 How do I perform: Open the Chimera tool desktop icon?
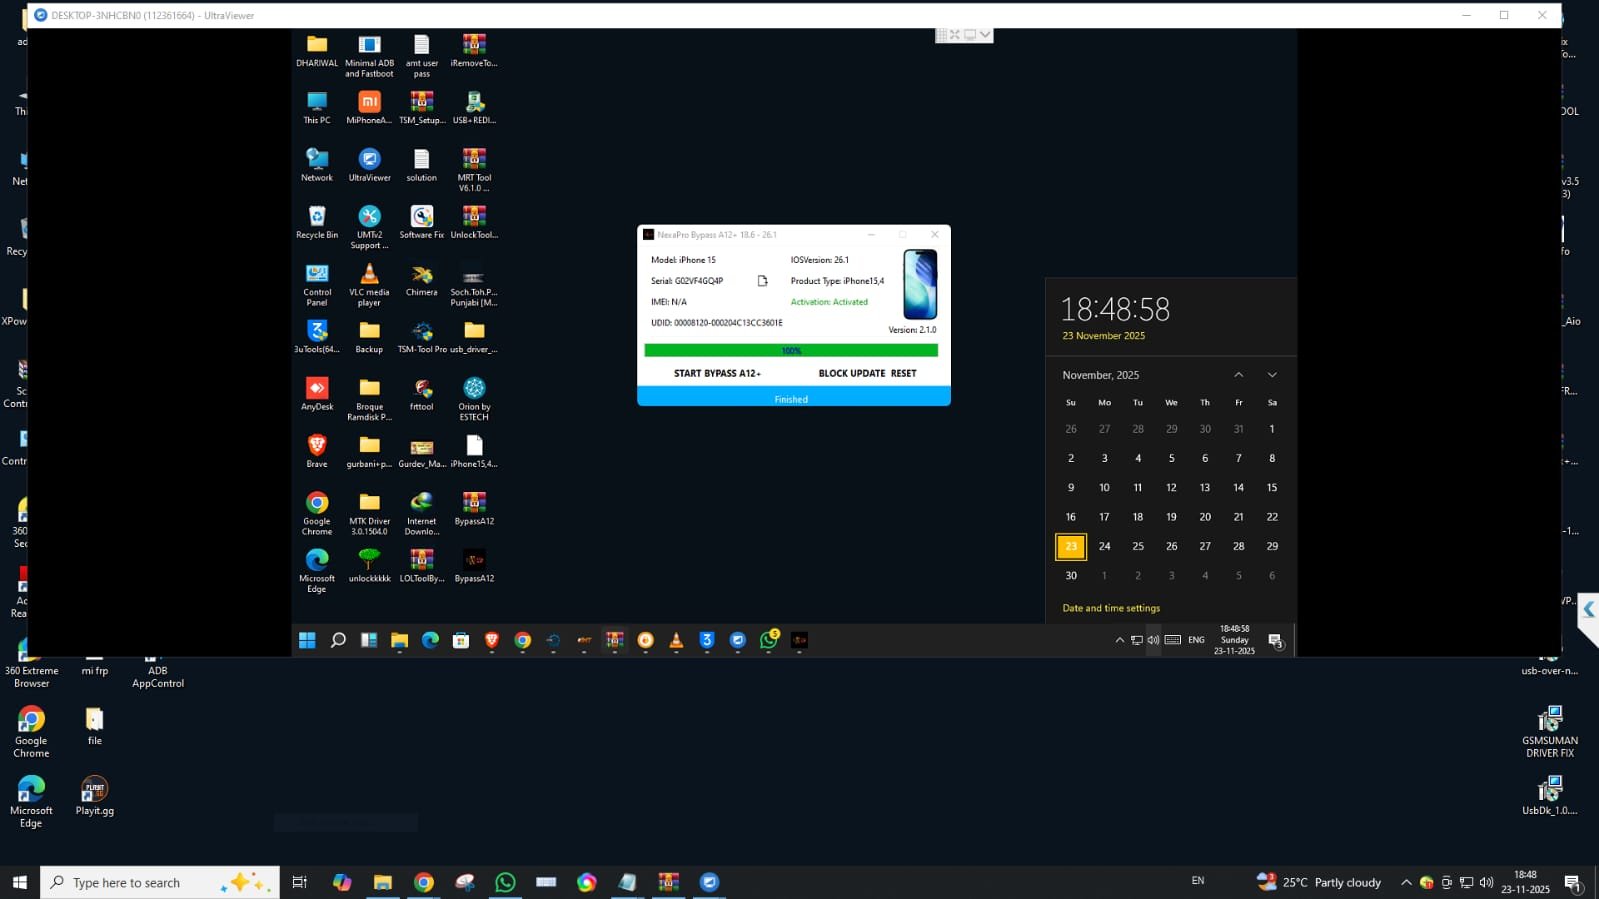click(x=421, y=275)
